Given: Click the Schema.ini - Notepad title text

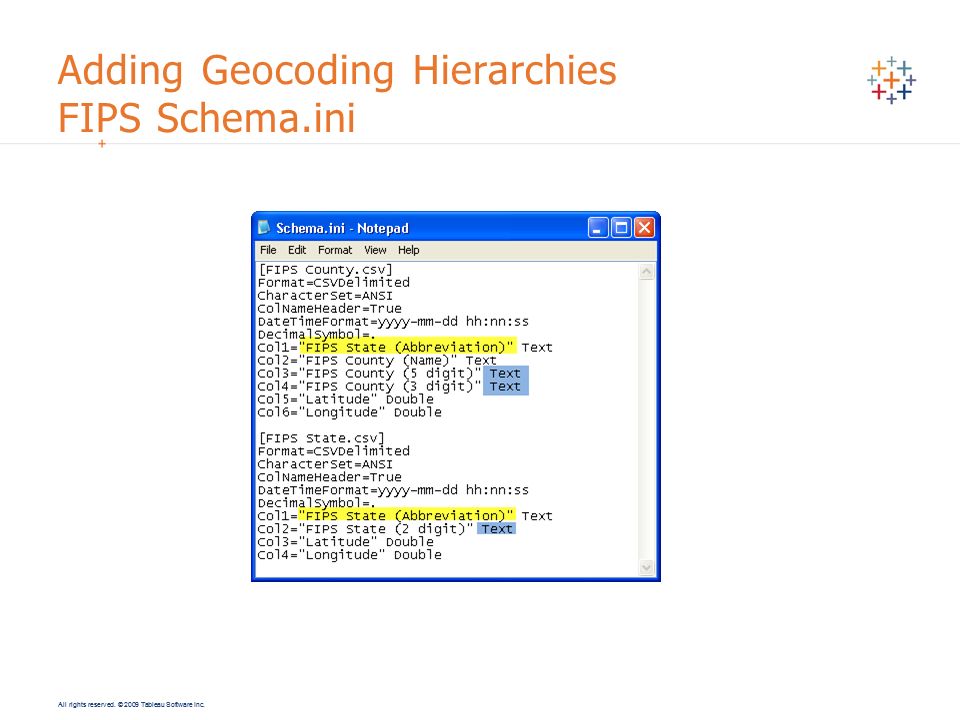Looking at the screenshot, I should point(342,228).
